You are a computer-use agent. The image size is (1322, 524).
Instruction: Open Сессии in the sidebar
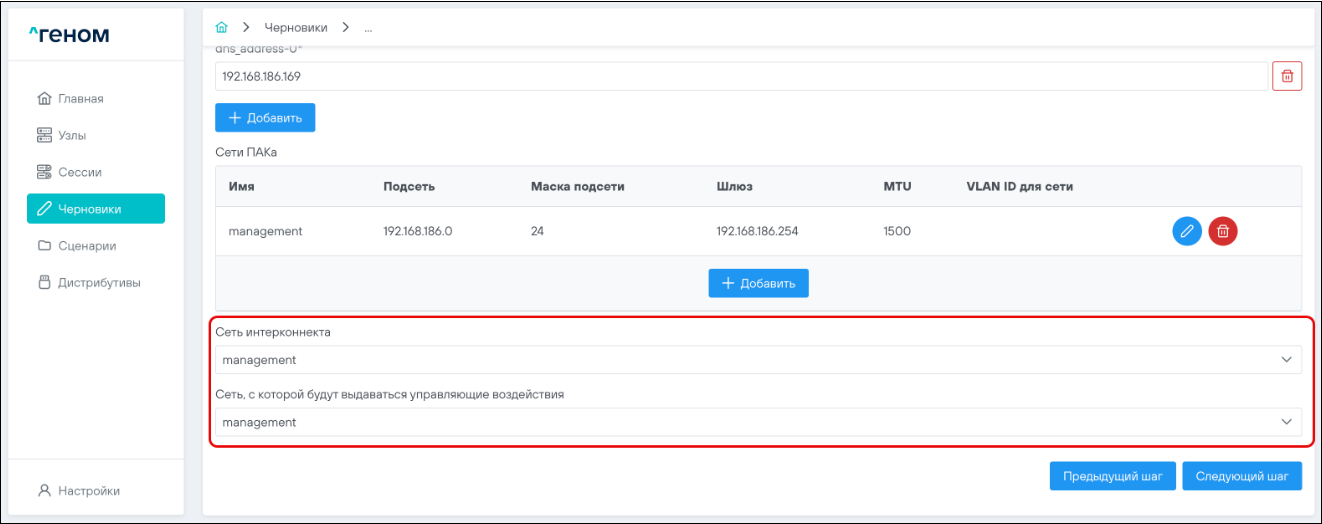79,172
